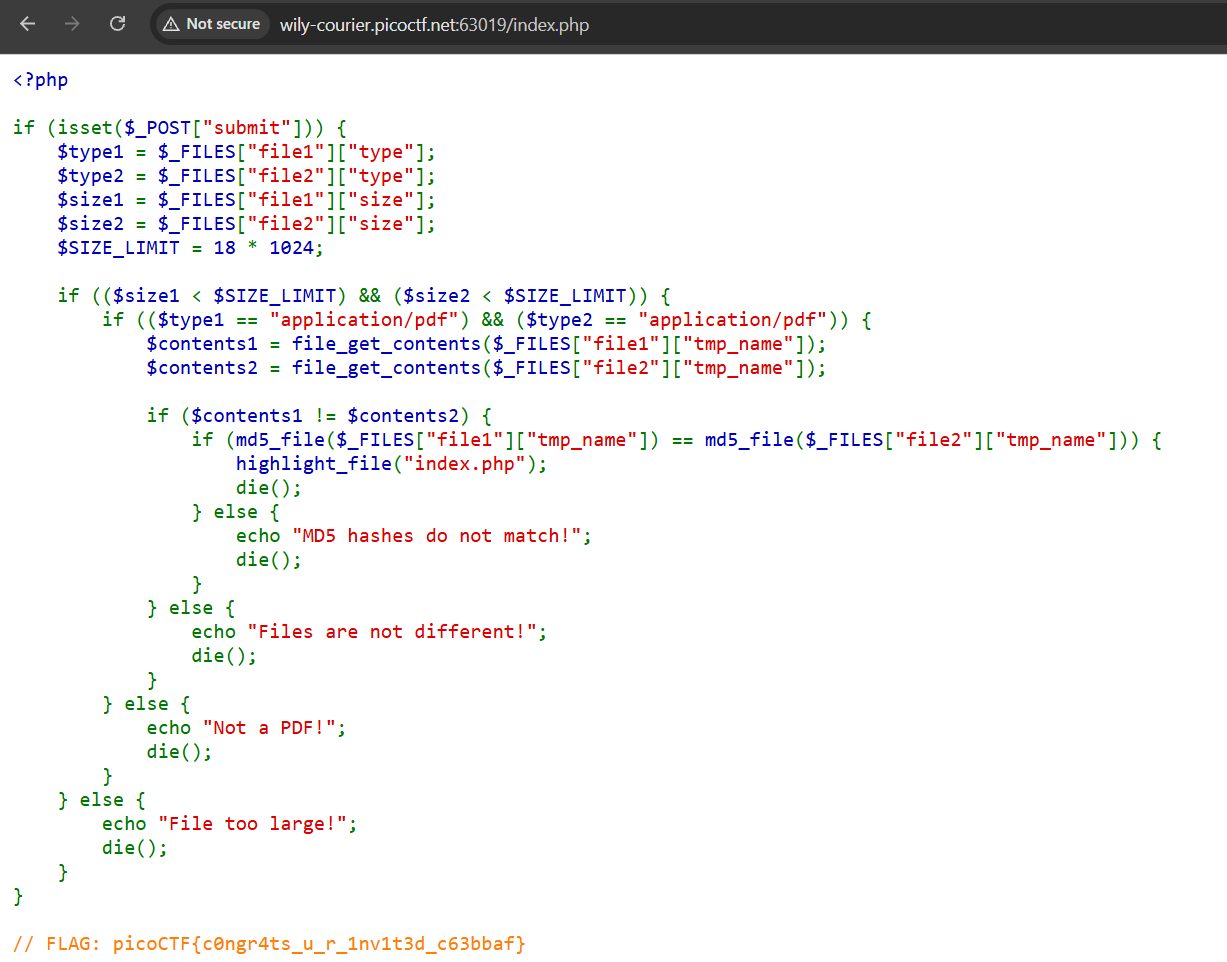
Task: Click the browser forward arrow
Action: [x=72, y=24]
